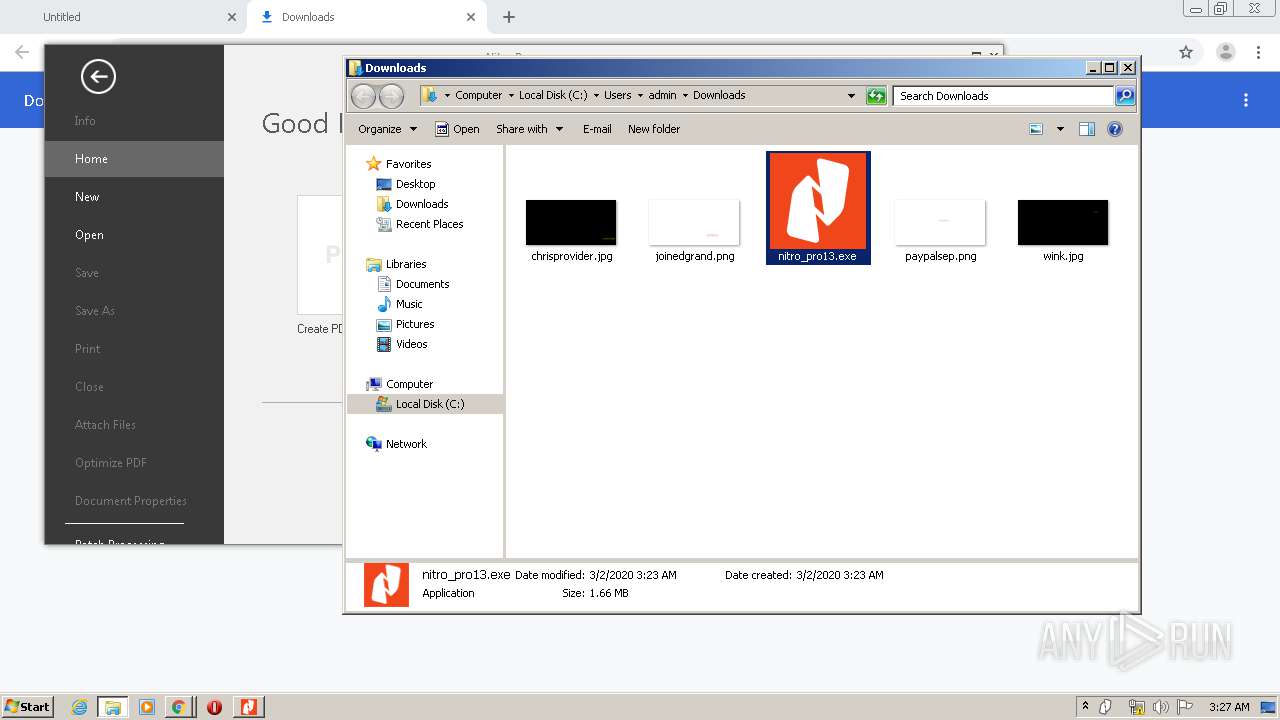The image size is (1280, 720).
Task: Open Pictures library in navigation pane
Action: [x=405, y=324]
